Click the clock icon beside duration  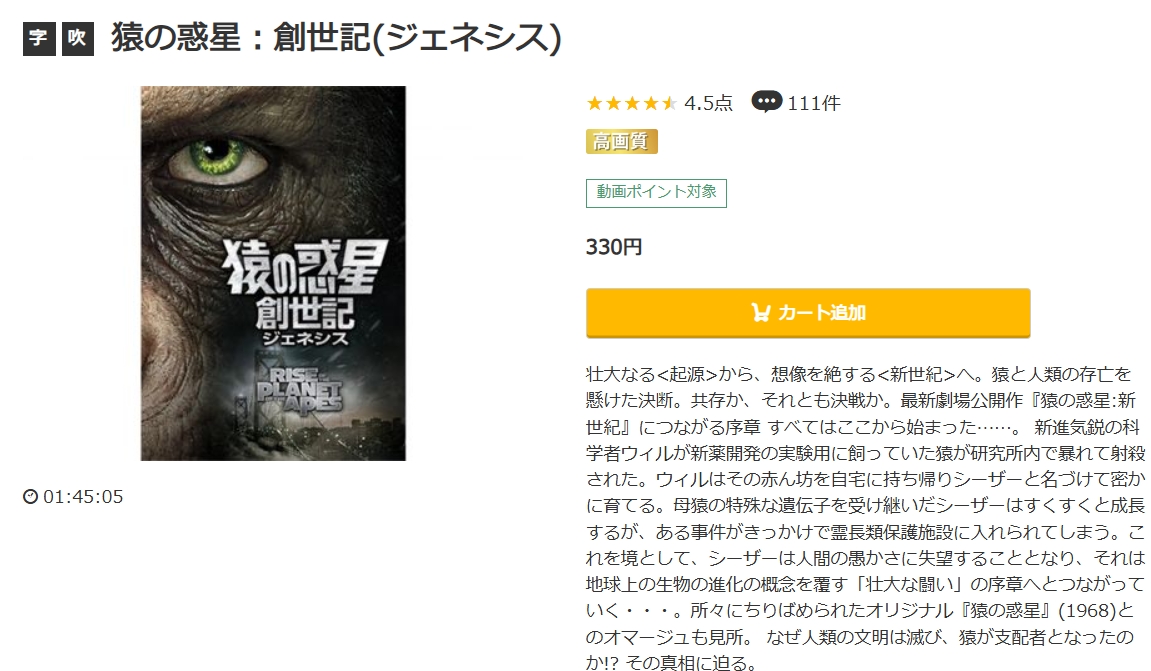30,497
